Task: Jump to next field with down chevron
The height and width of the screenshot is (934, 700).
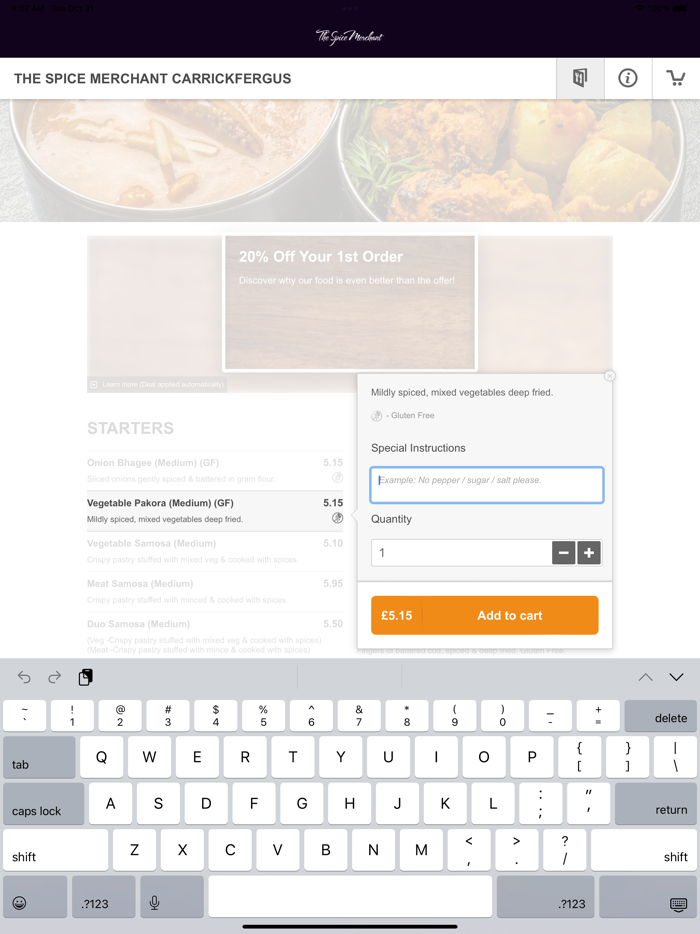Action: click(676, 677)
